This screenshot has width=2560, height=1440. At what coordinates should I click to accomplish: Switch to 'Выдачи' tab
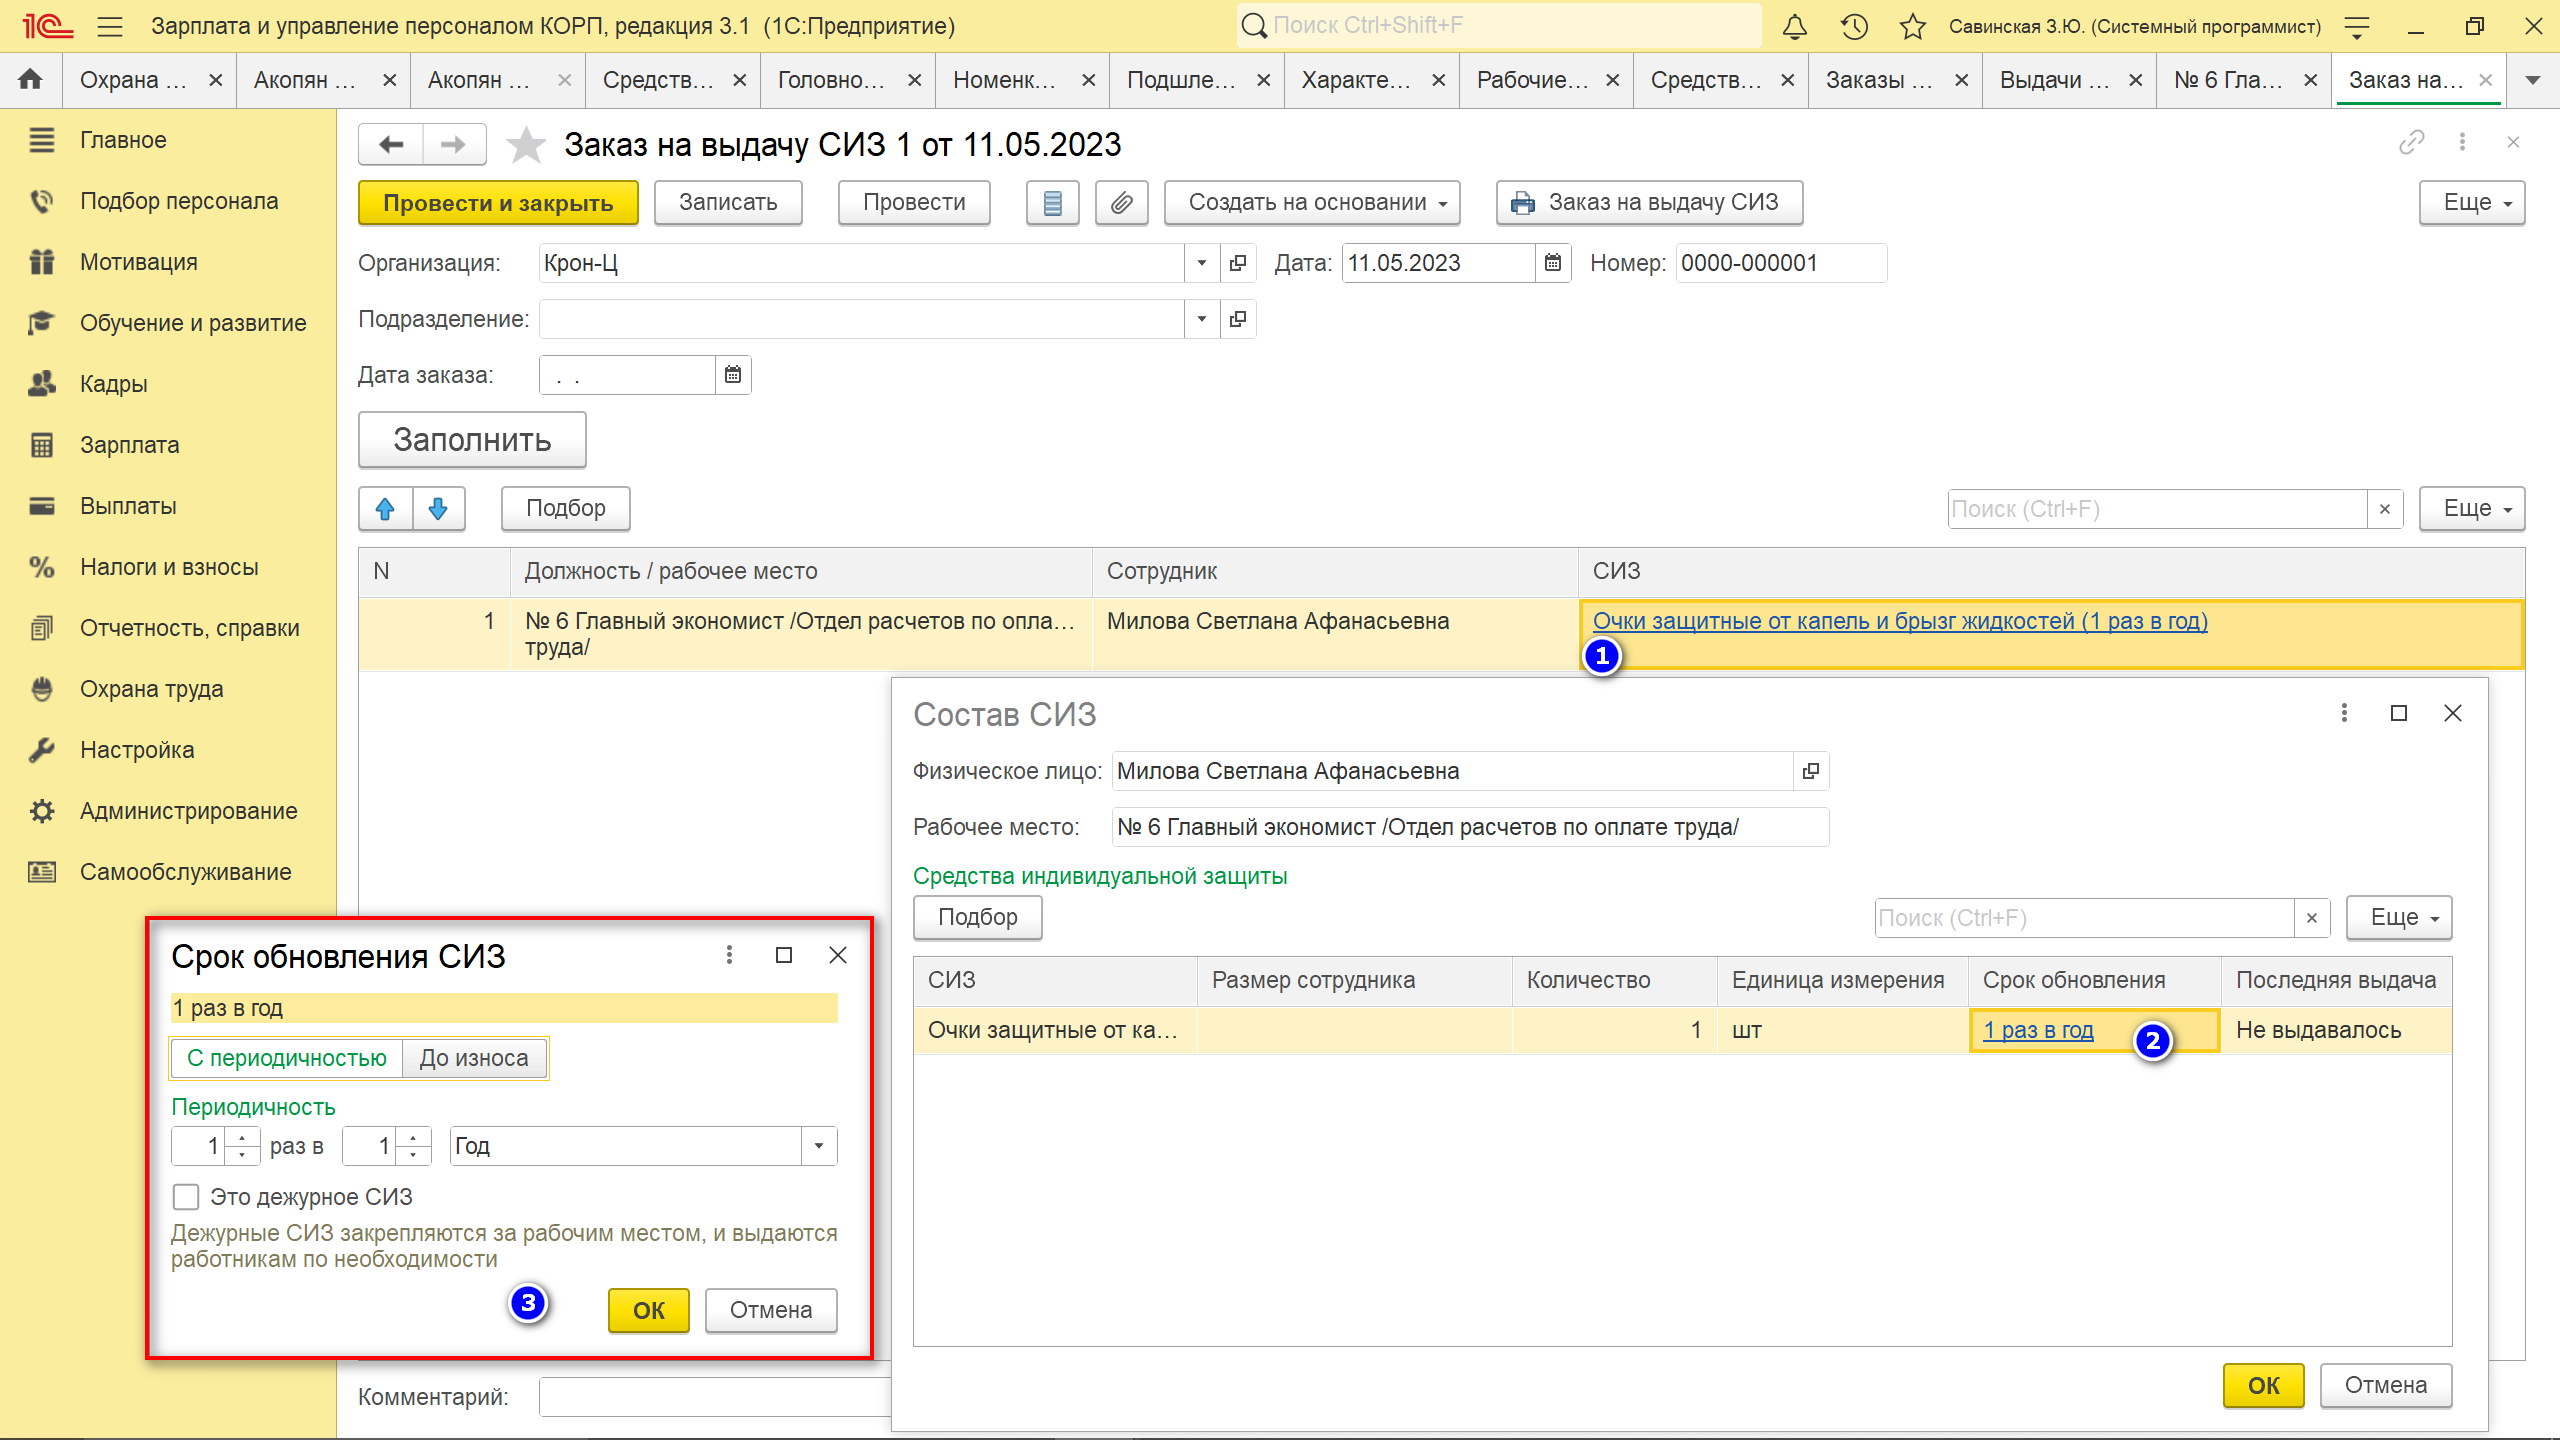pyautogui.click(x=2054, y=80)
